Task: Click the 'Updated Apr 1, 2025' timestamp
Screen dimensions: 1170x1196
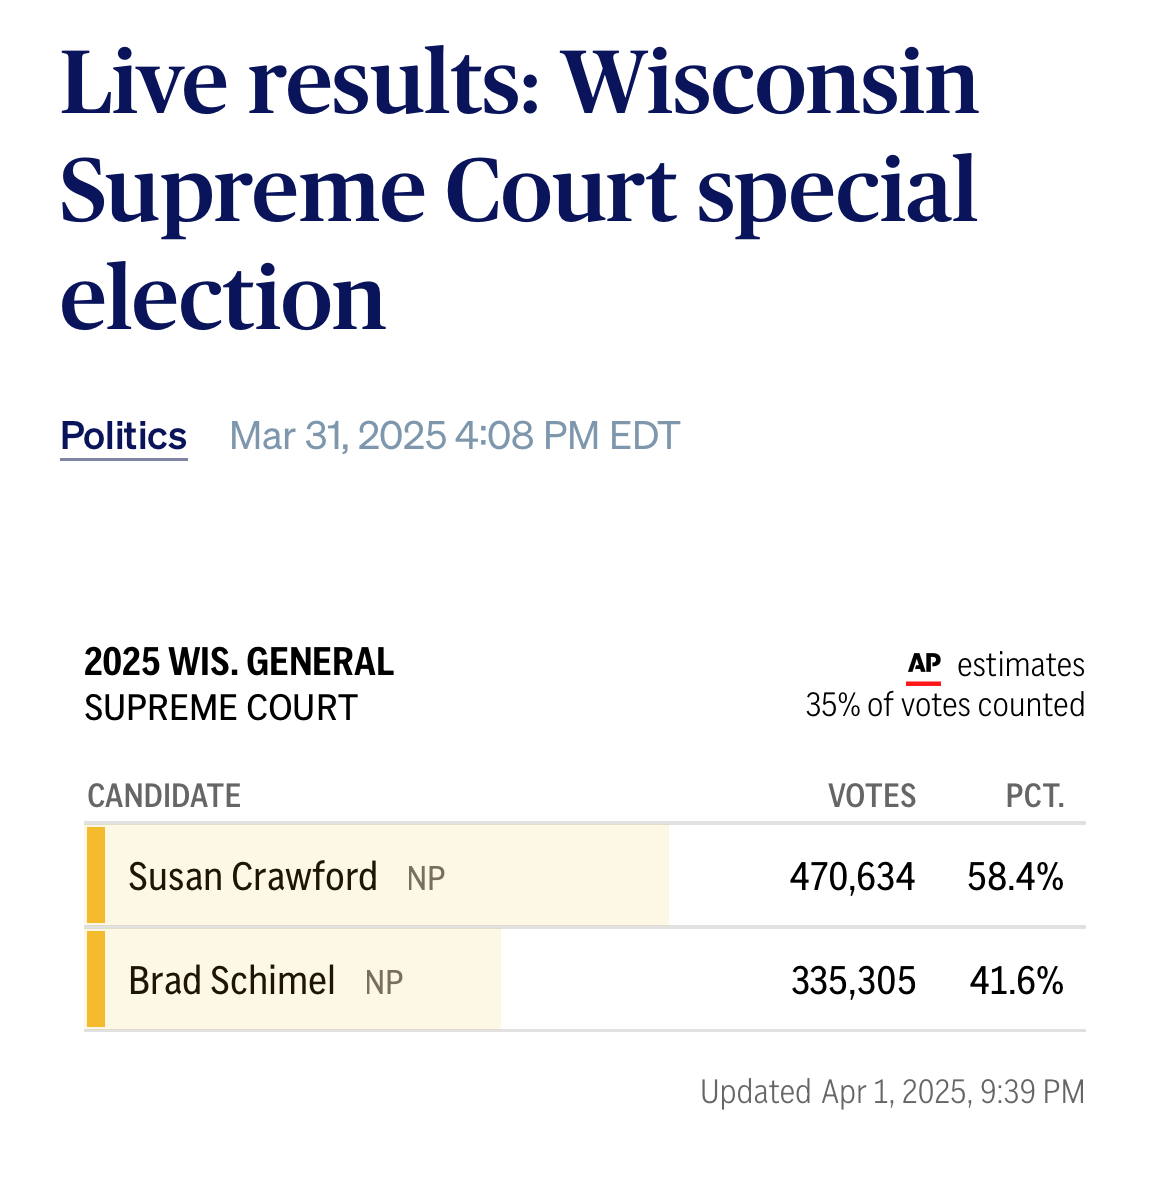Action: point(892,1092)
